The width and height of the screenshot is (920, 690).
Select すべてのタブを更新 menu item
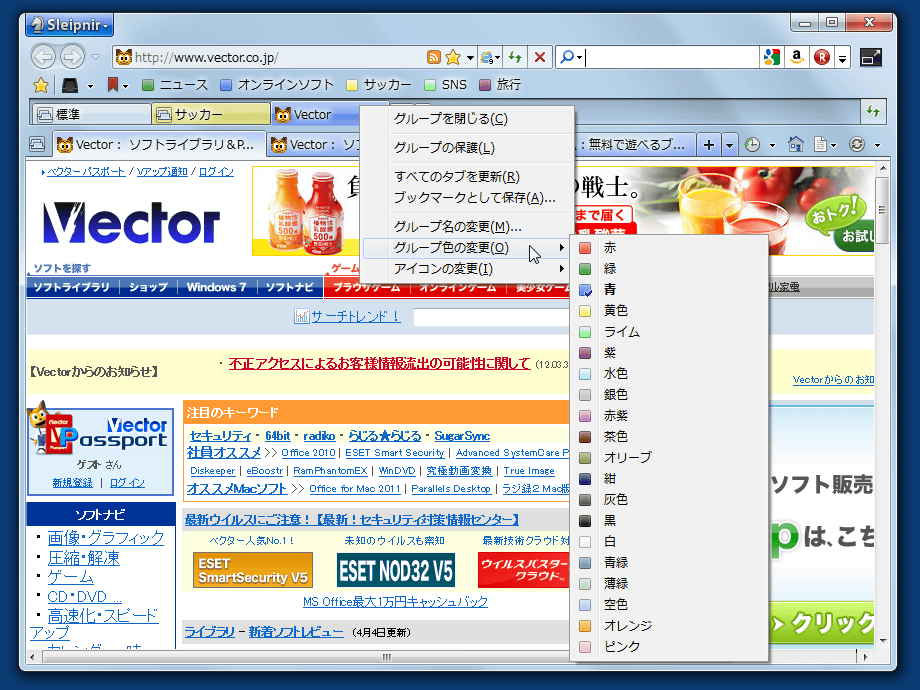(467, 177)
